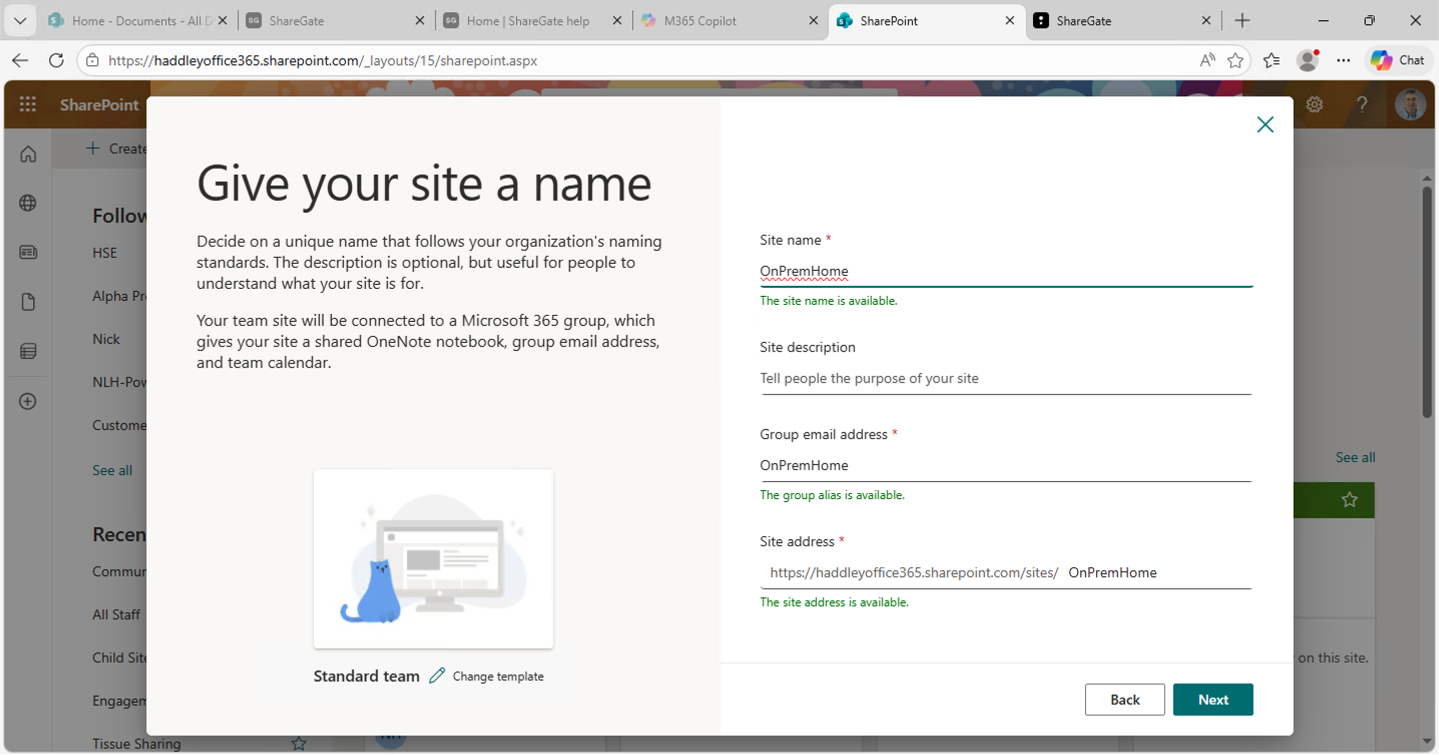Open HSE followed site
The width and height of the screenshot is (1439, 755).
105,253
